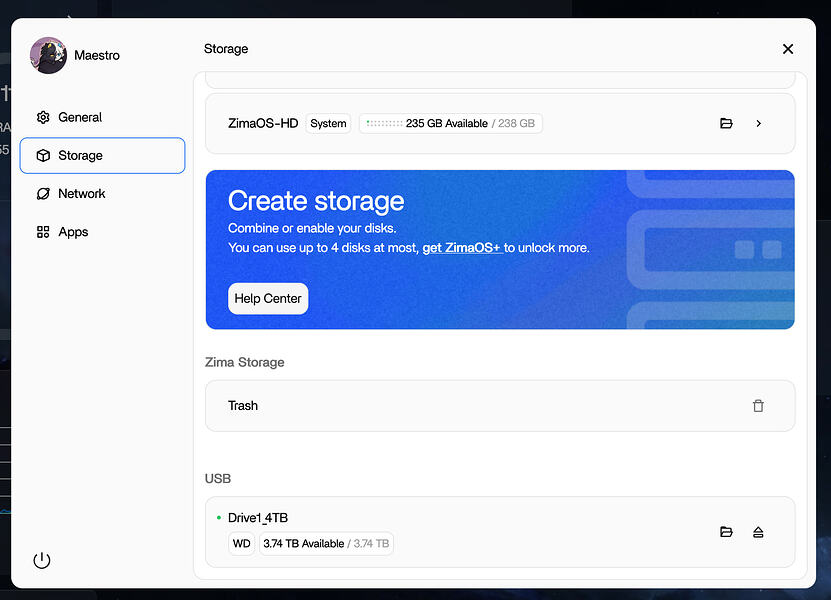Viewport: 831px width, 600px height.
Task: Click the 235 GB Available usage bar
Action: (450, 123)
